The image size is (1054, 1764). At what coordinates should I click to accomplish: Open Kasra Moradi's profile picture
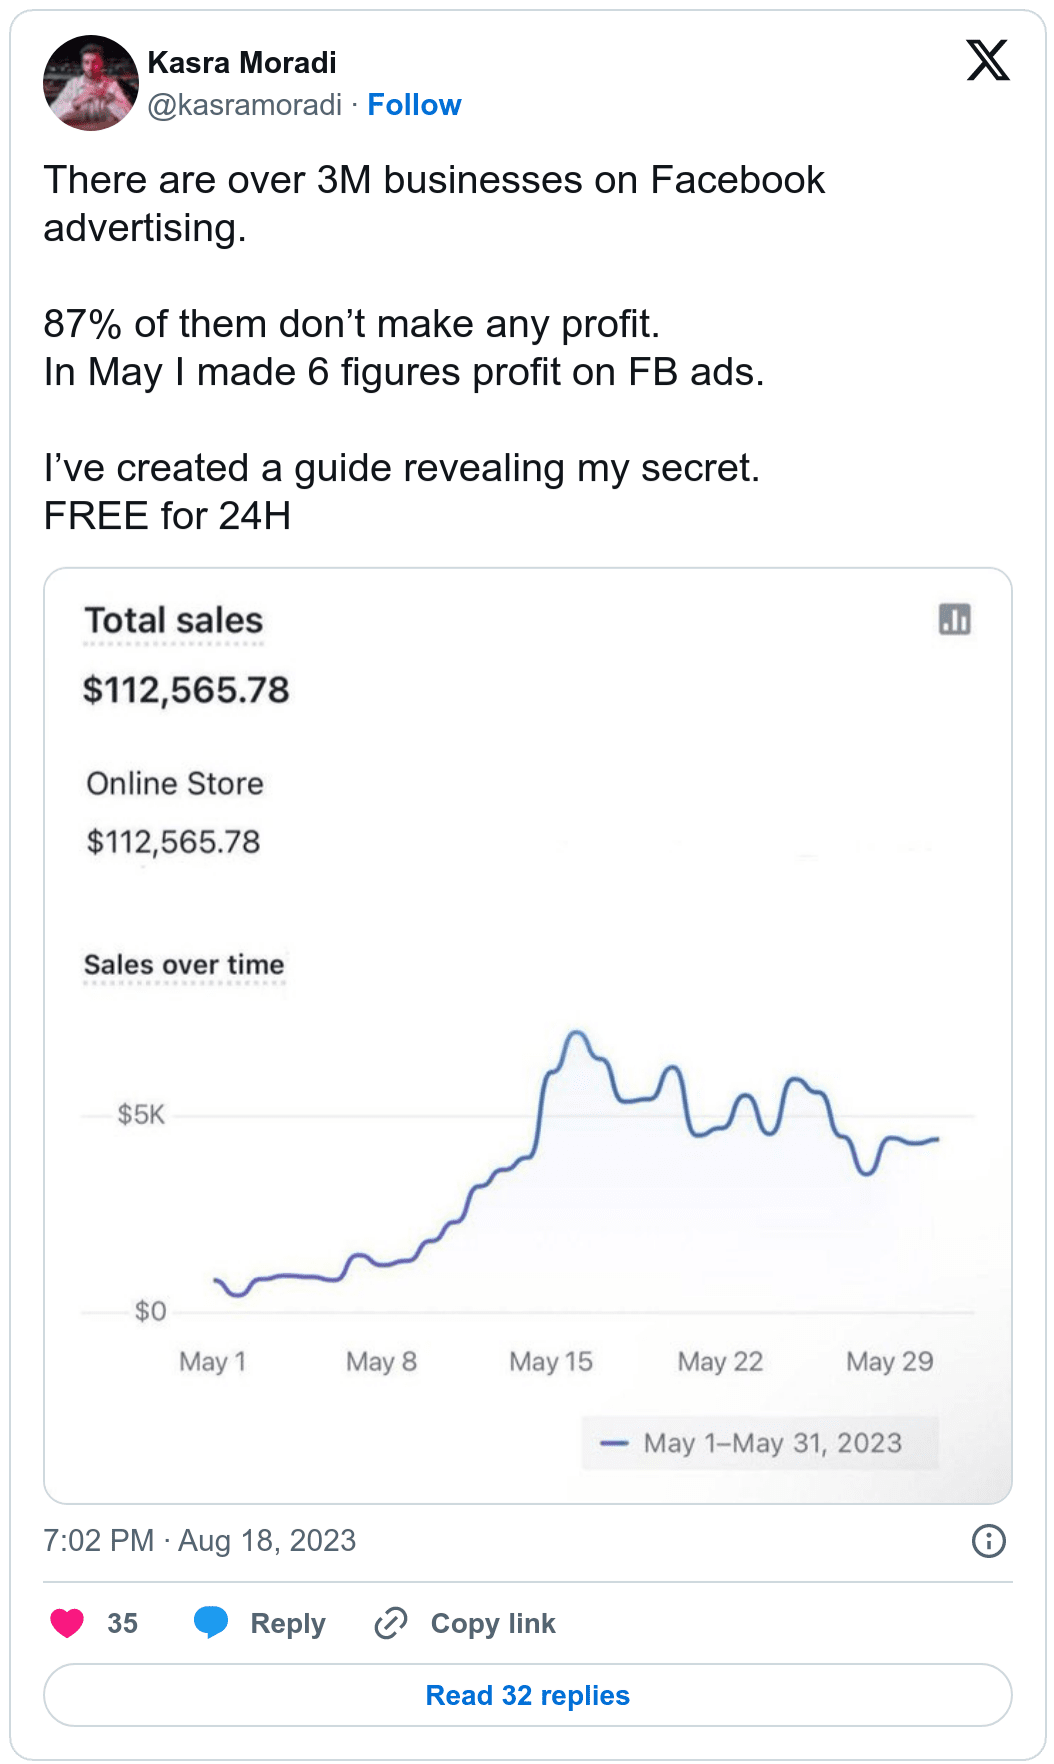pyautogui.click(x=91, y=83)
